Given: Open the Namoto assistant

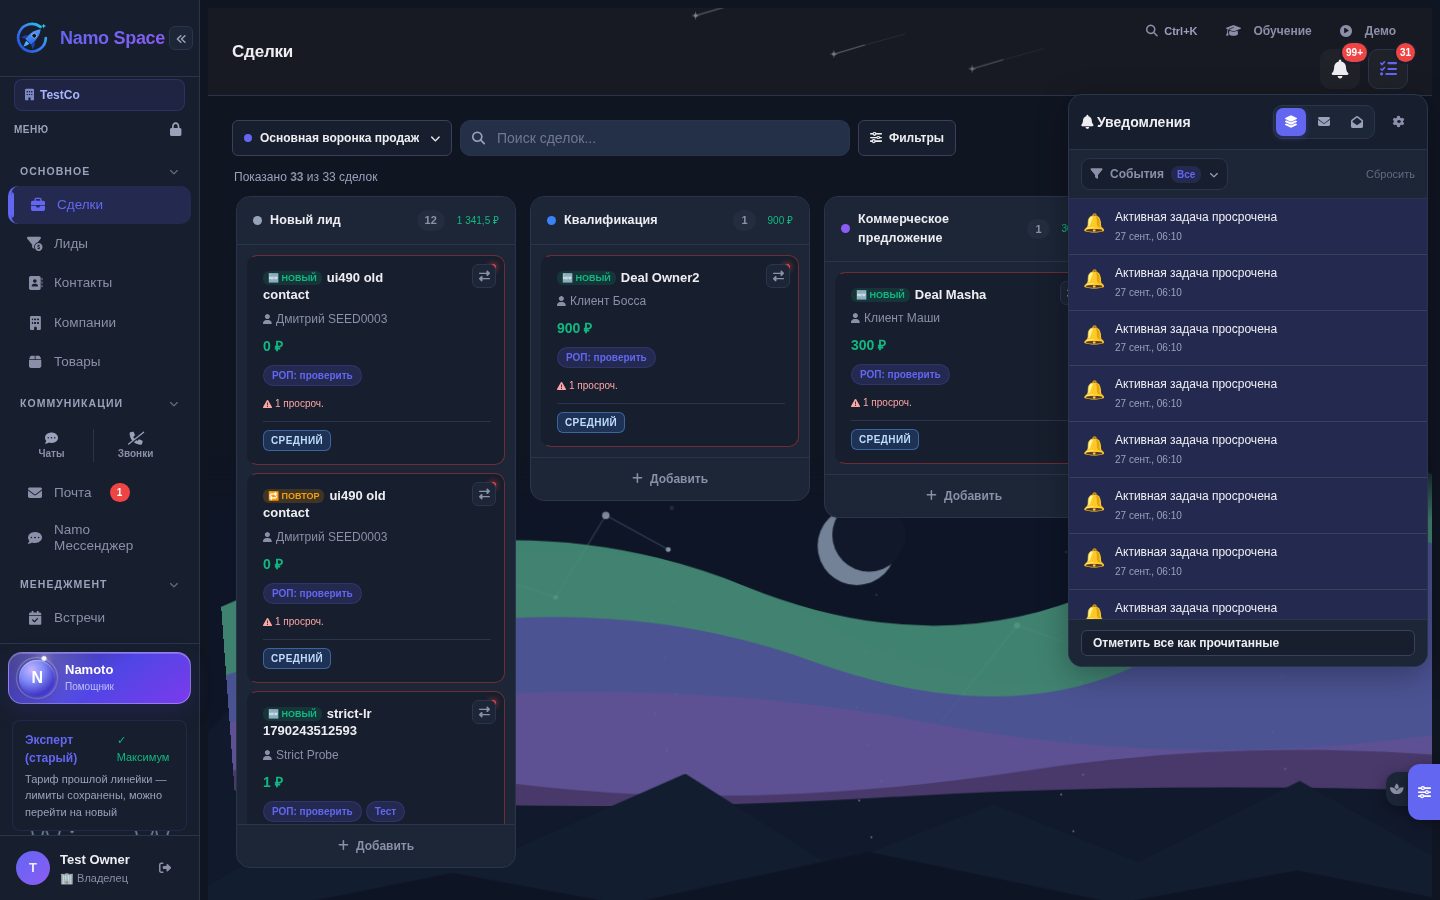Looking at the screenshot, I should click(x=99, y=678).
